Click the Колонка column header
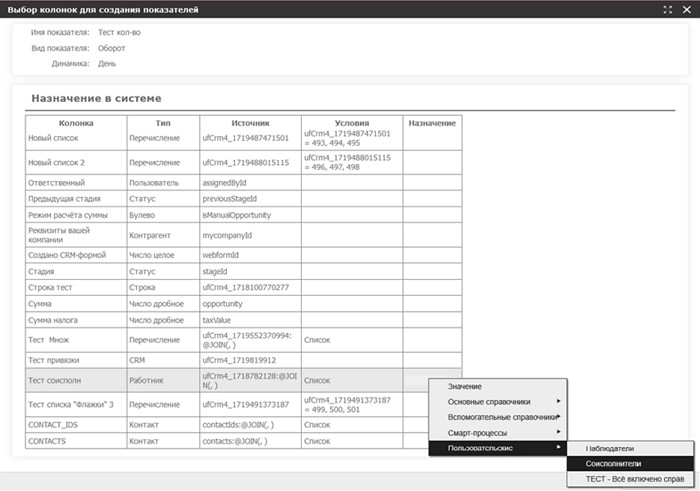 point(76,123)
